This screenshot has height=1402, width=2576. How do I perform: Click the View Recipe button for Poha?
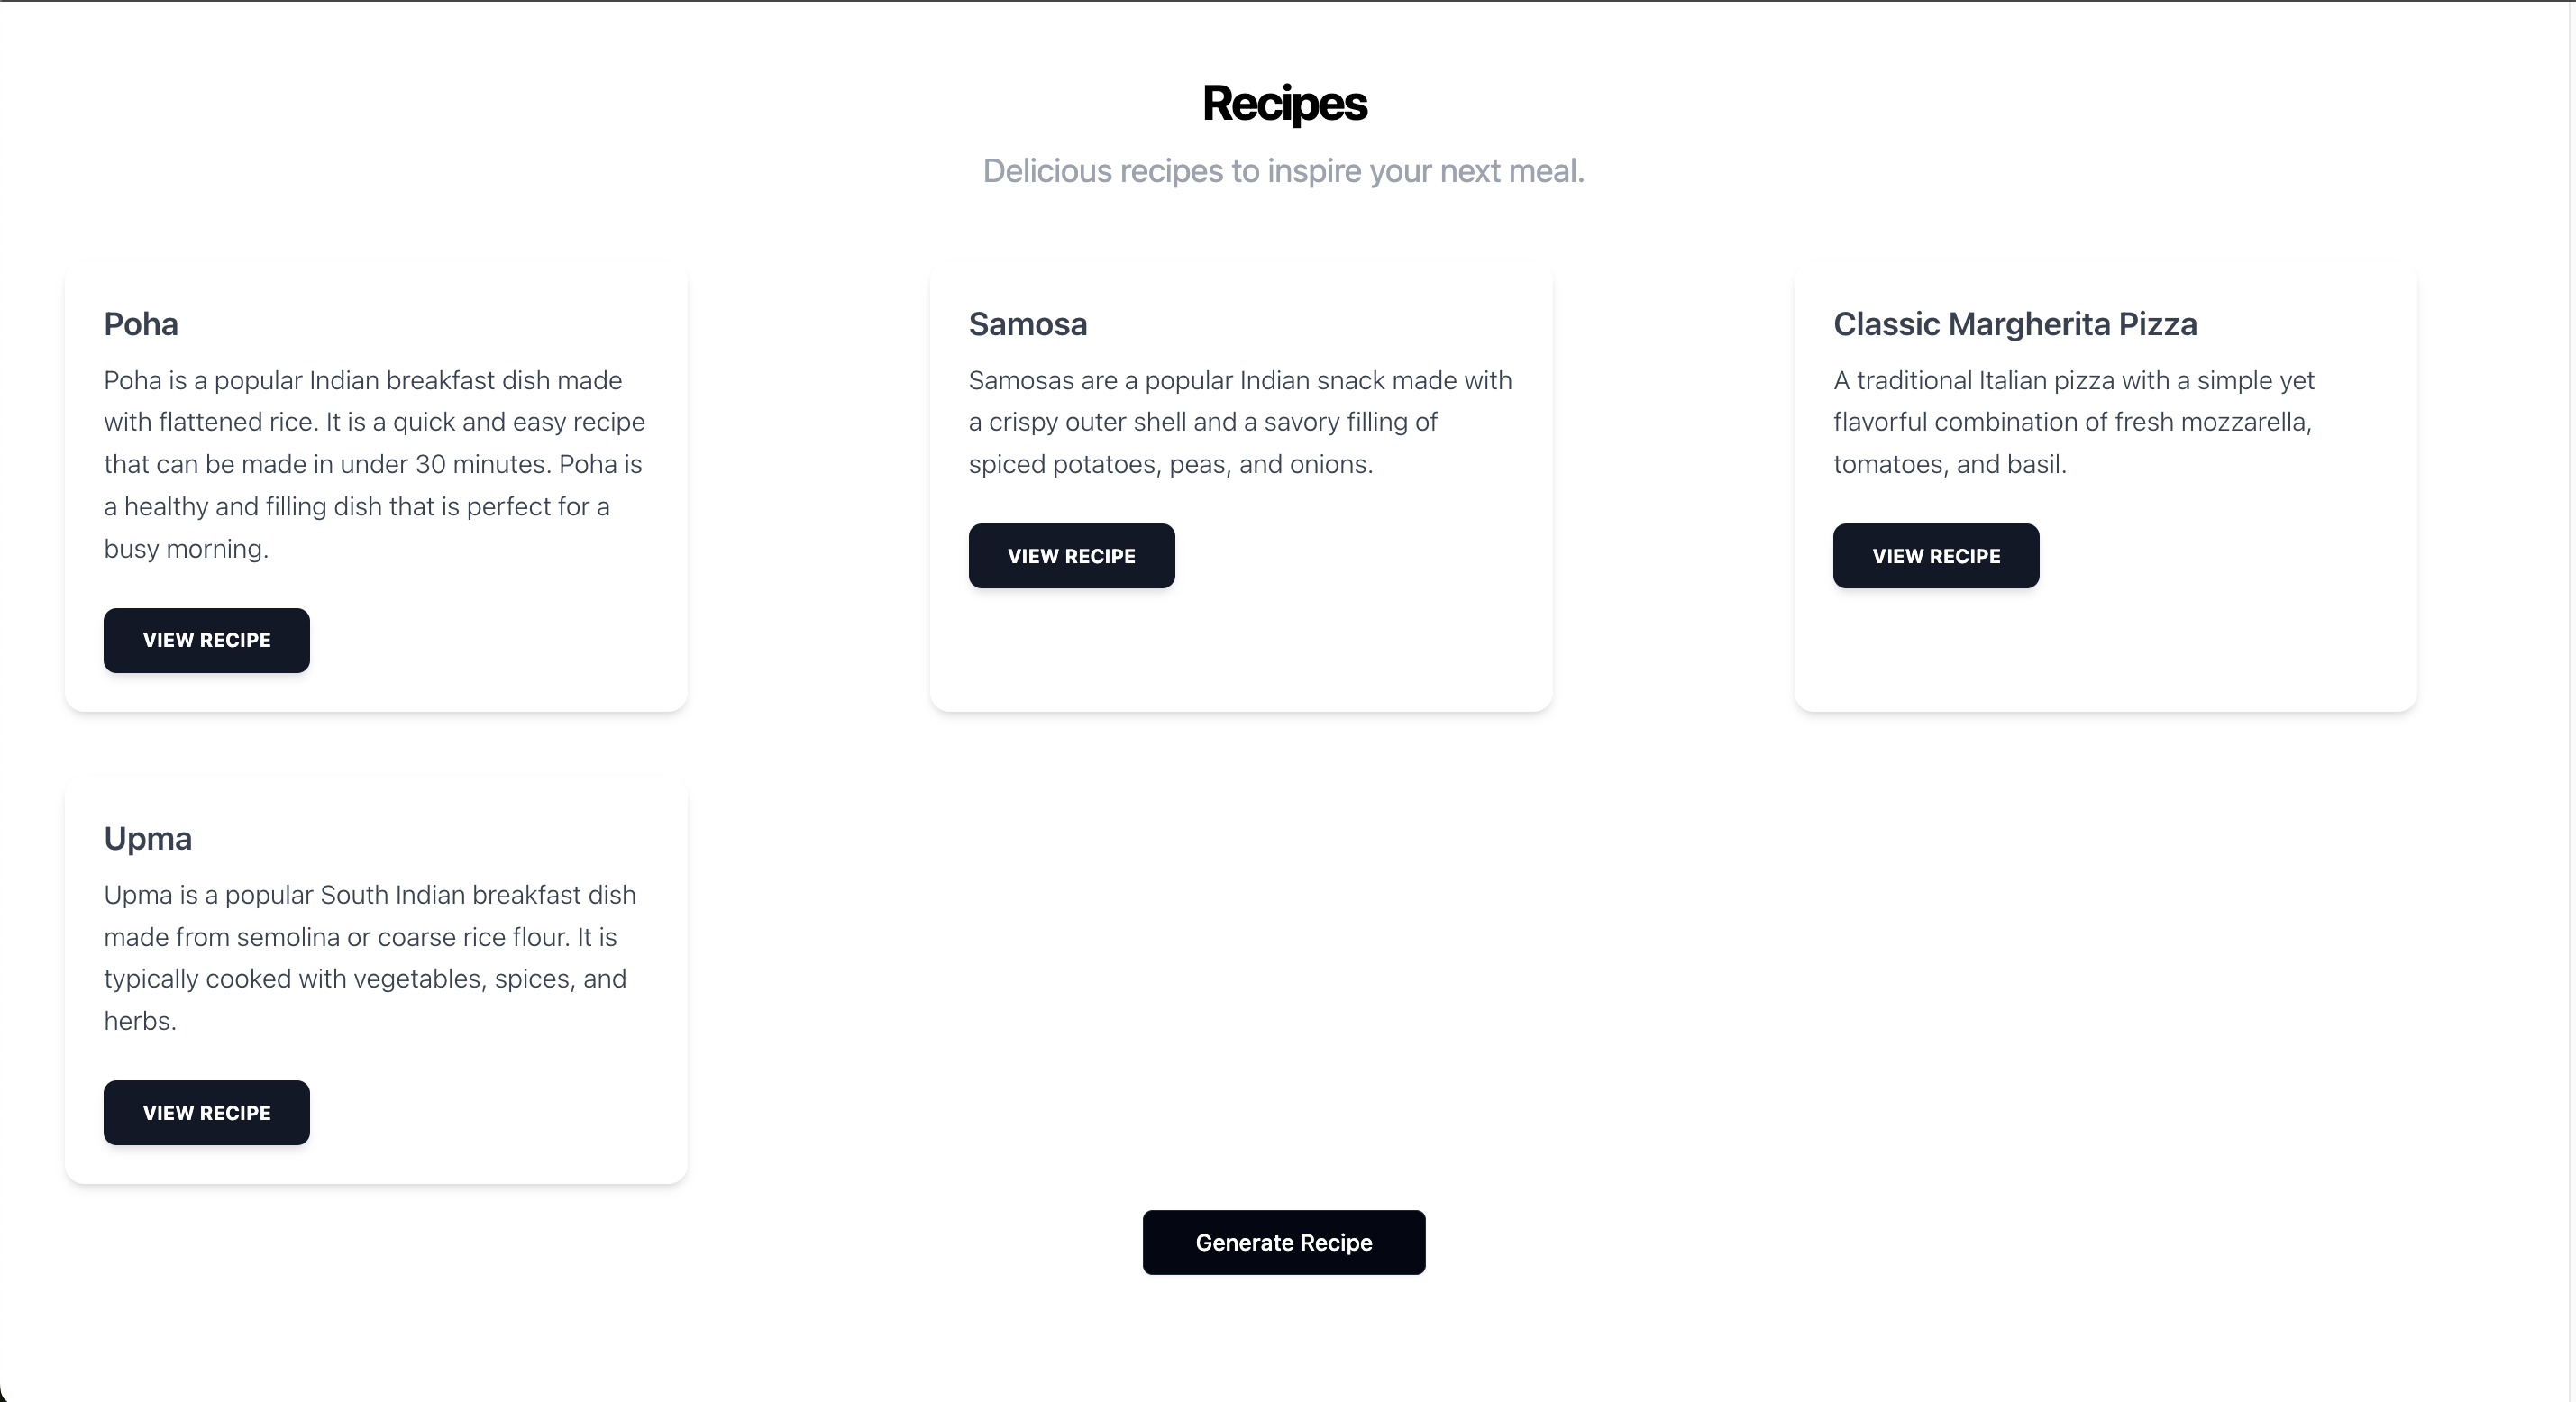pos(206,640)
